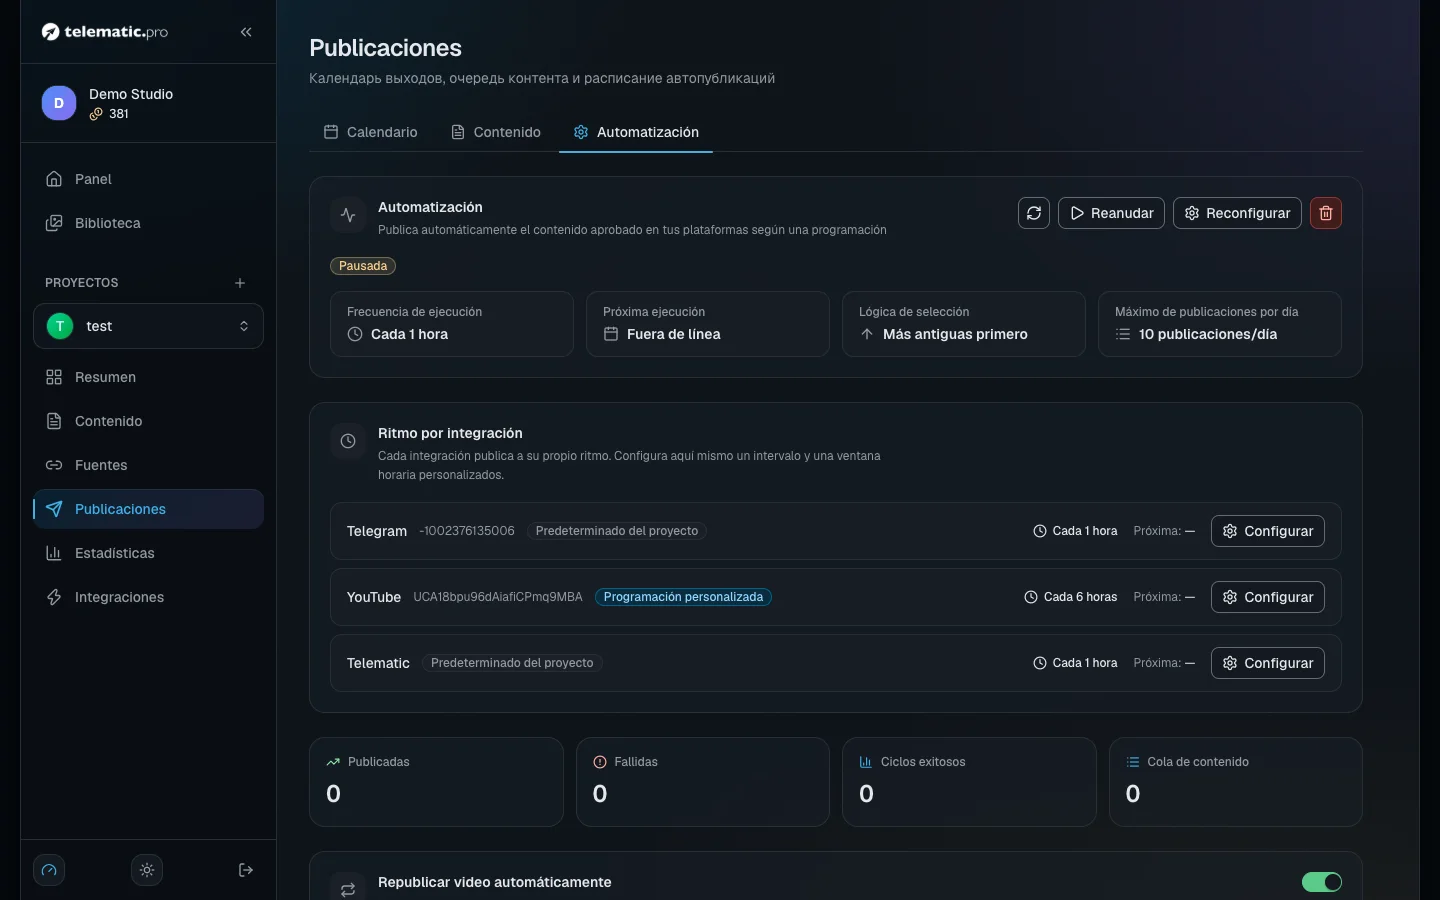Image resolution: width=1440 pixels, height=900 pixels.
Task: Toggle light theme via sun icon
Action: click(147, 870)
